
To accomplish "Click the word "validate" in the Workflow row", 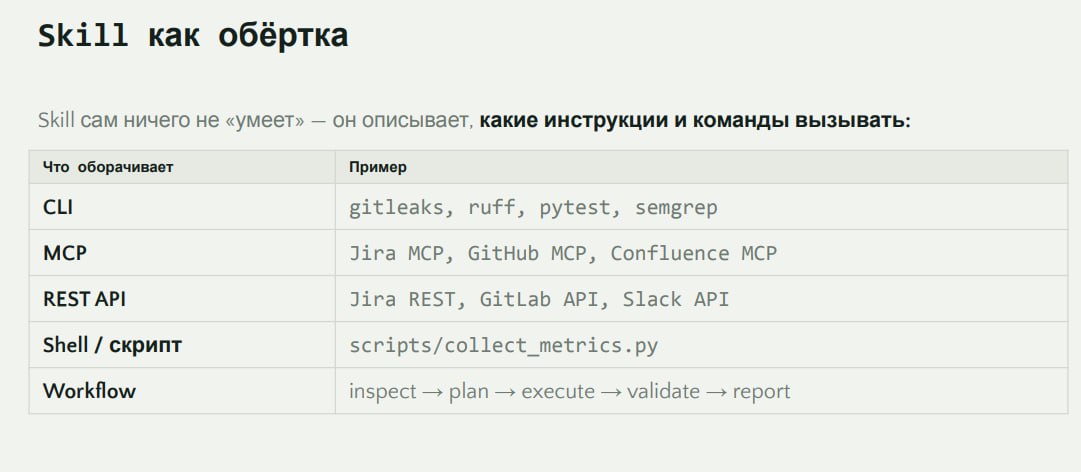I will tap(663, 391).
